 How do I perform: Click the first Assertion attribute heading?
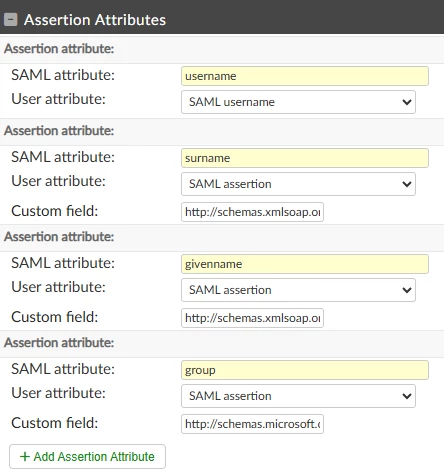(x=59, y=49)
